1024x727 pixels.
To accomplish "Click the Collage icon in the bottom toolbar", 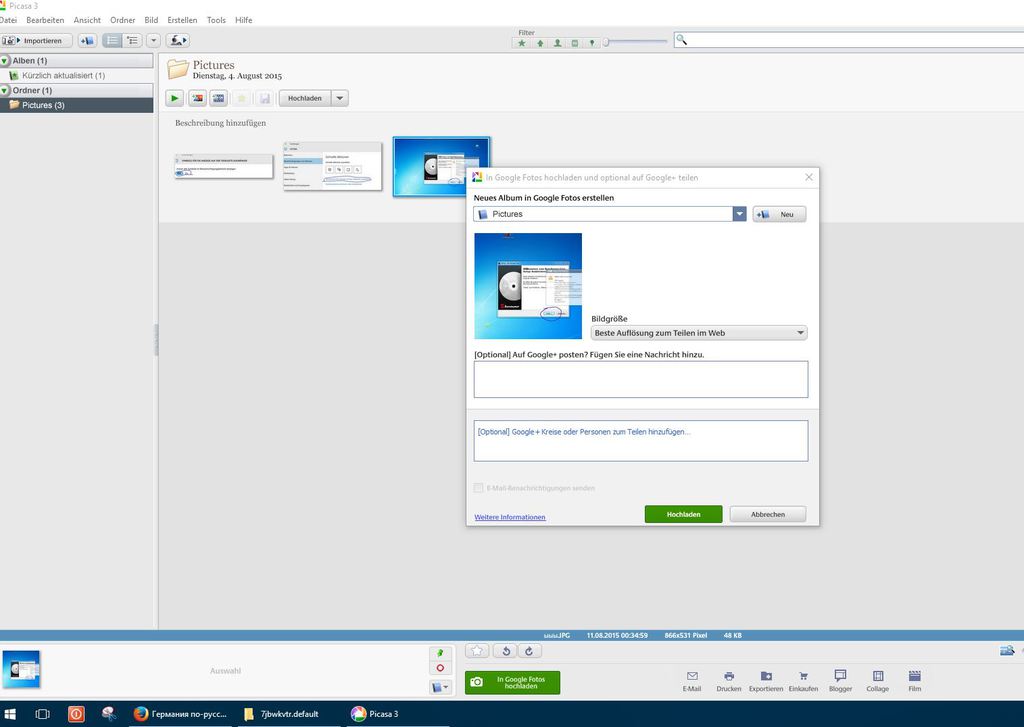I will coord(877,677).
